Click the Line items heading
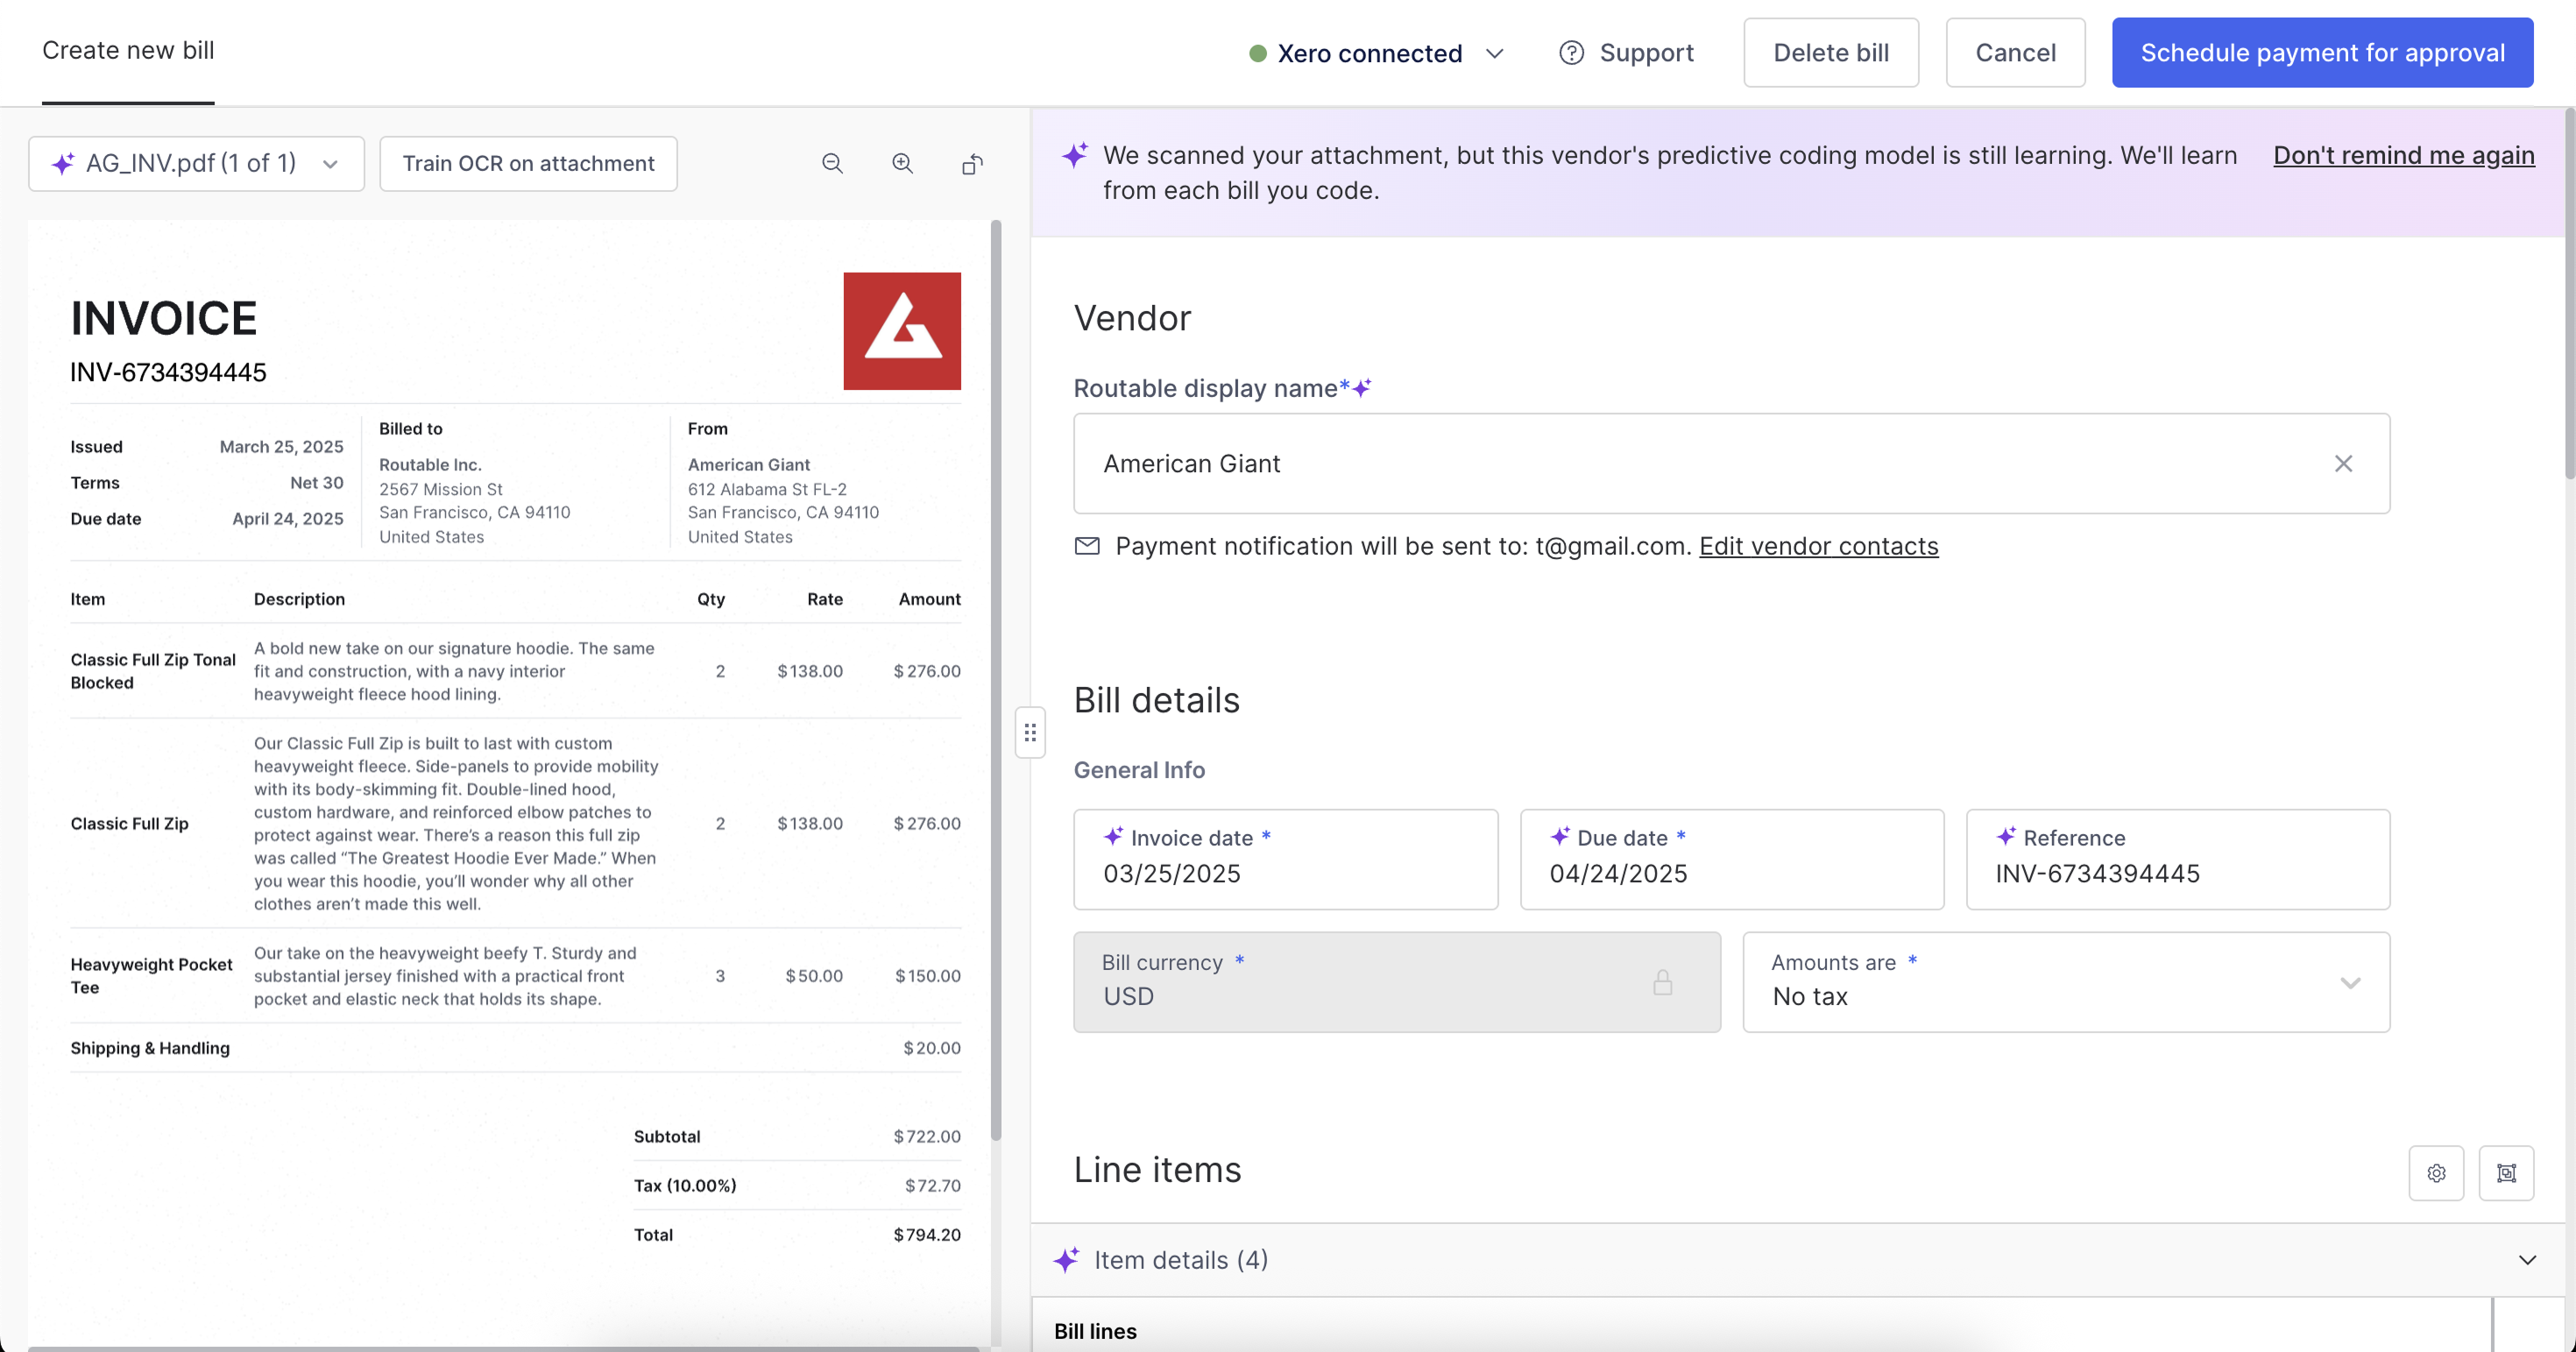Image resolution: width=2576 pixels, height=1352 pixels. (x=1157, y=1169)
